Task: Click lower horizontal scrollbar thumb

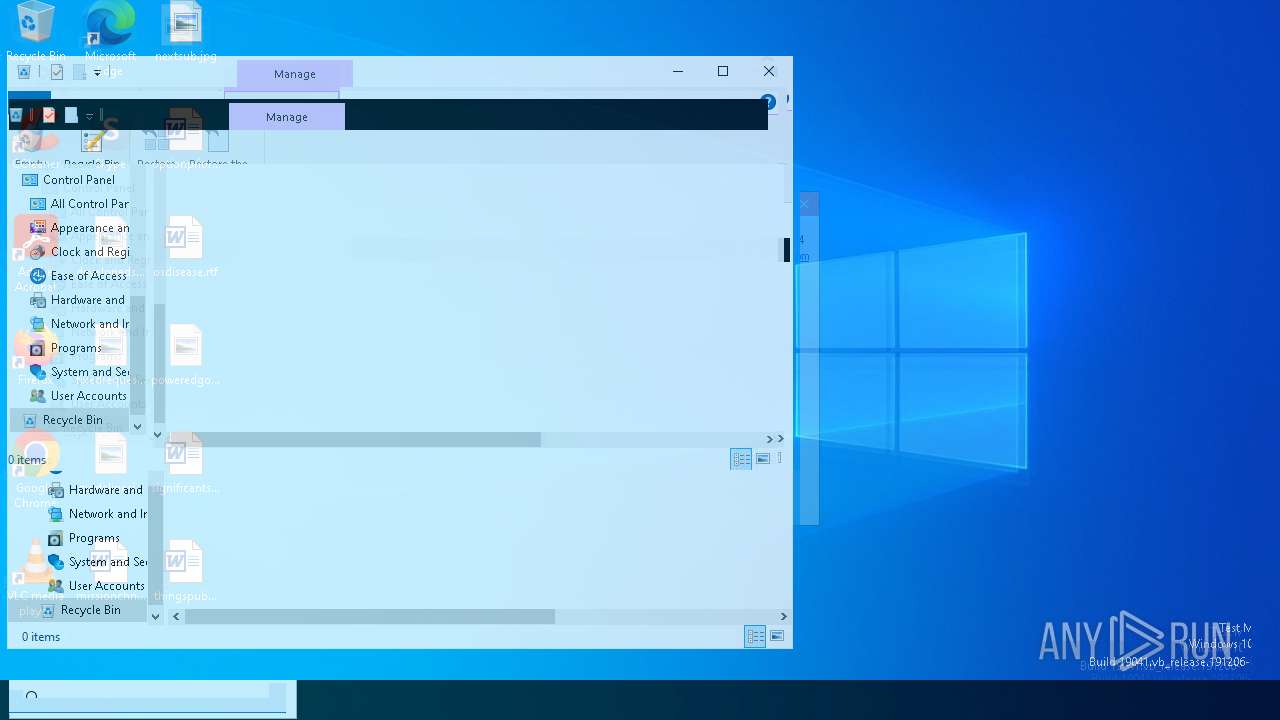Action: (370, 617)
